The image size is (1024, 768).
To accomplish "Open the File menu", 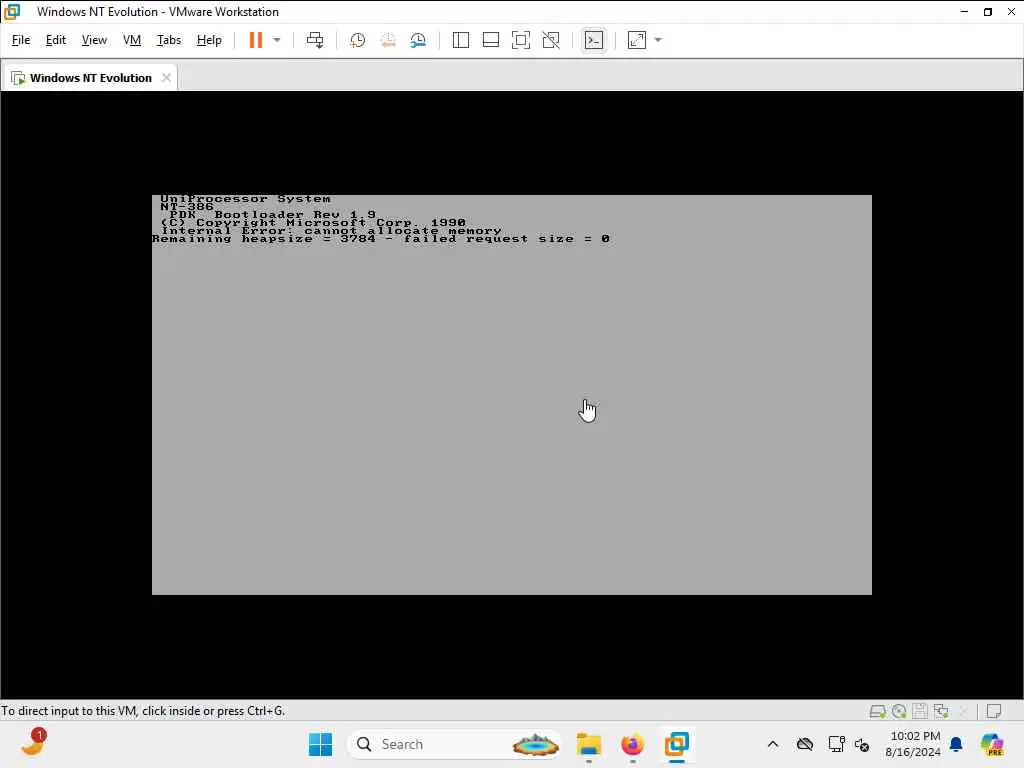I will coord(21,40).
